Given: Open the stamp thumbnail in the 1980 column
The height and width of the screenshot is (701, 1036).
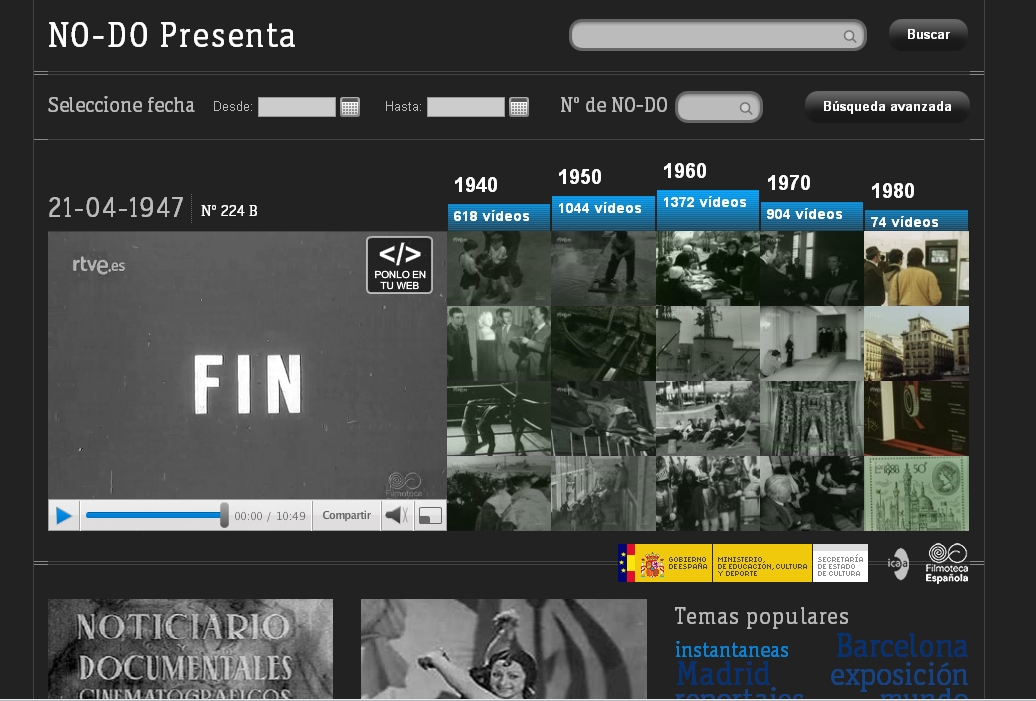Looking at the screenshot, I should point(916,494).
